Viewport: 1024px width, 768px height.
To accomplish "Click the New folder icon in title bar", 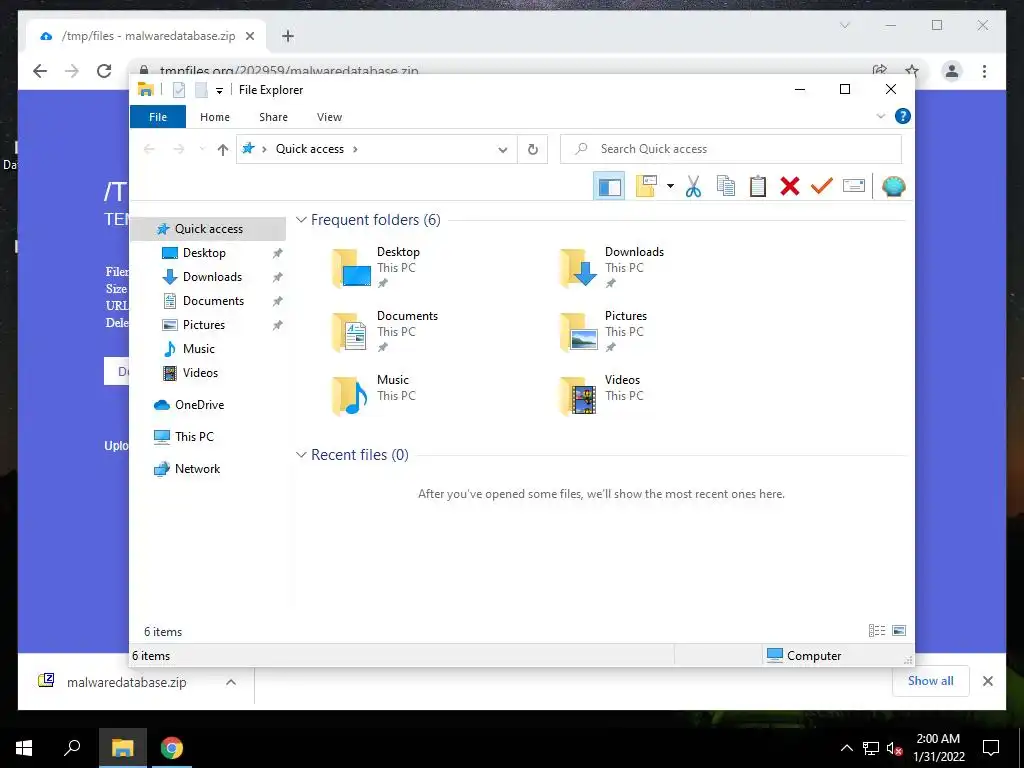I will (201, 90).
